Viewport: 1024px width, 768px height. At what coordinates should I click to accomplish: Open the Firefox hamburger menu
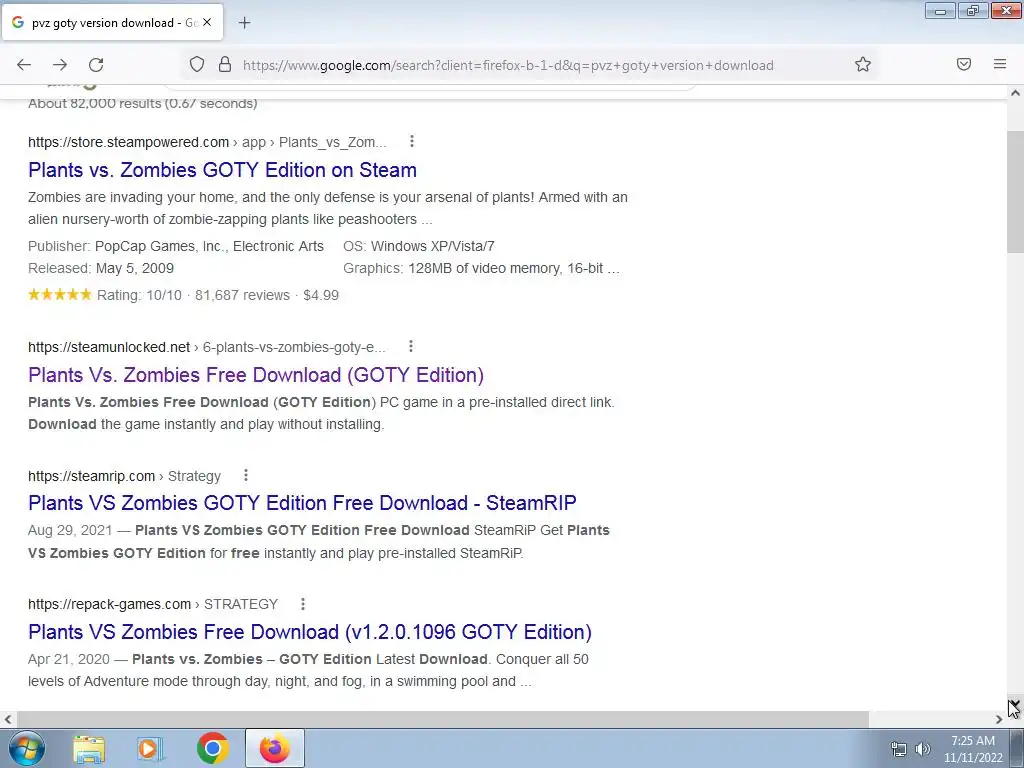pyautogui.click(x=1000, y=64)
